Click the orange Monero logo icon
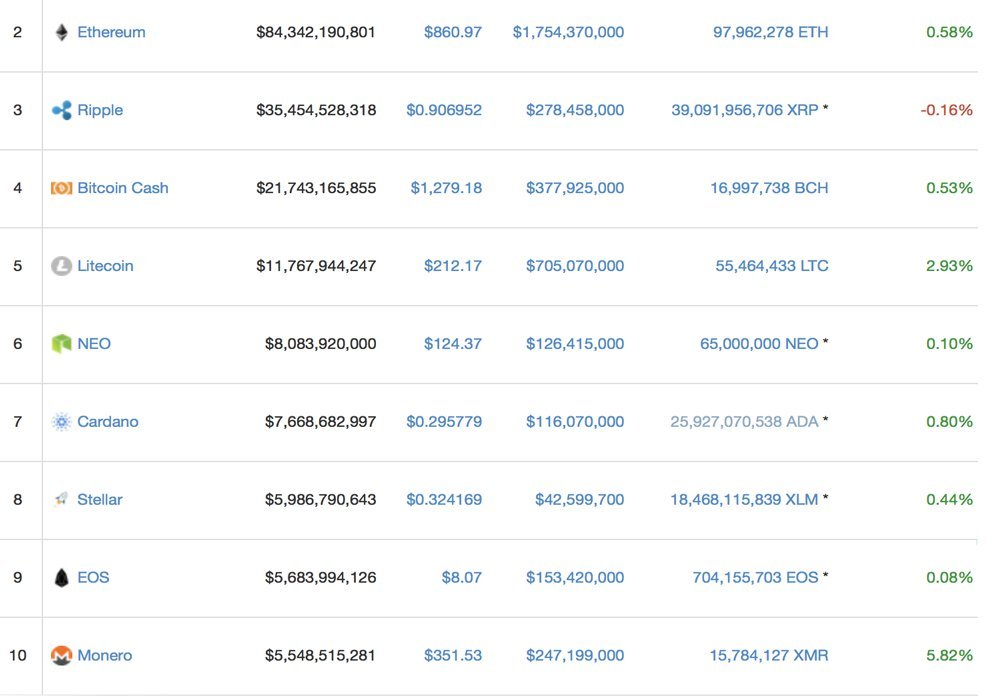The image size is (1000, 700). pyautogui.click(x=61, y=655)
